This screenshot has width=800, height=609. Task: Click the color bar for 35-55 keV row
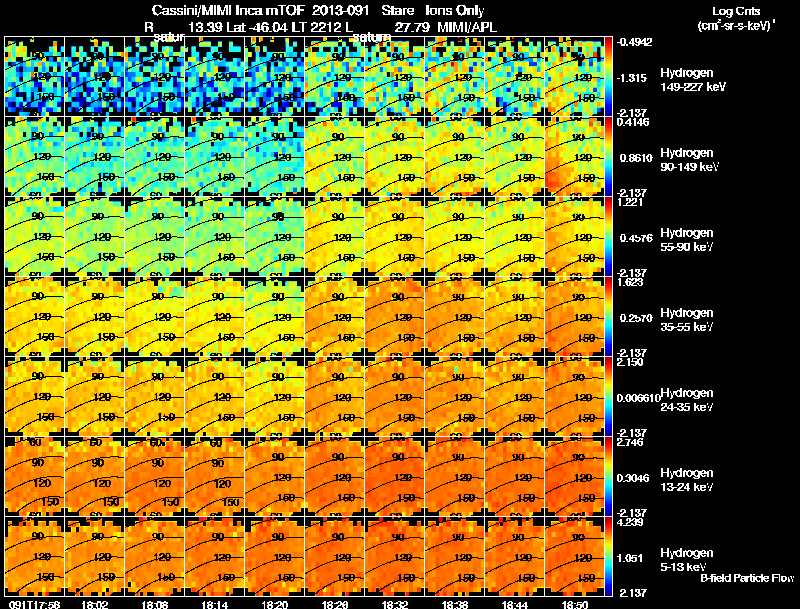tap(609, 316)
